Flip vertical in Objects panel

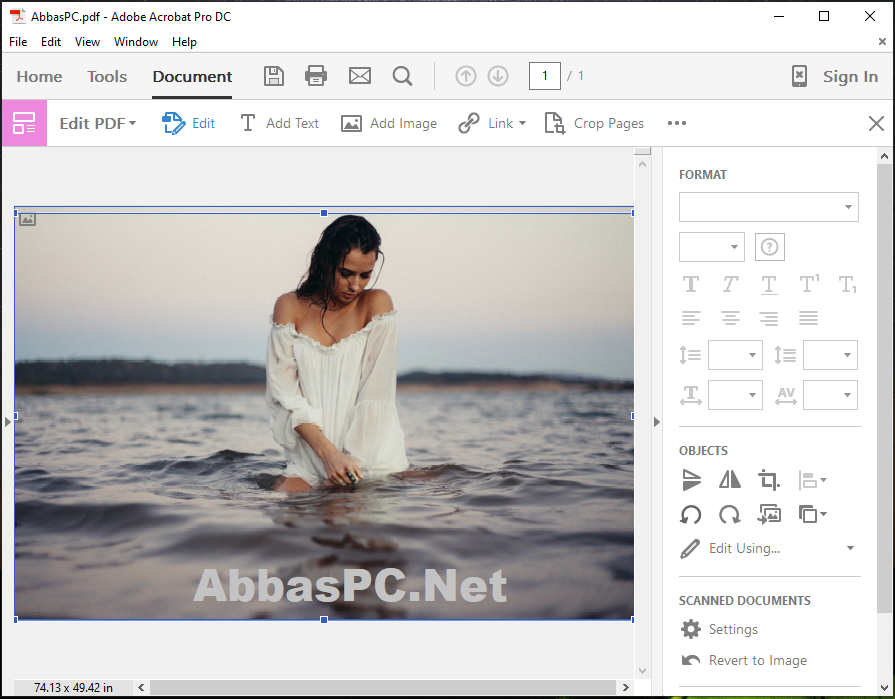click(691, 480)
